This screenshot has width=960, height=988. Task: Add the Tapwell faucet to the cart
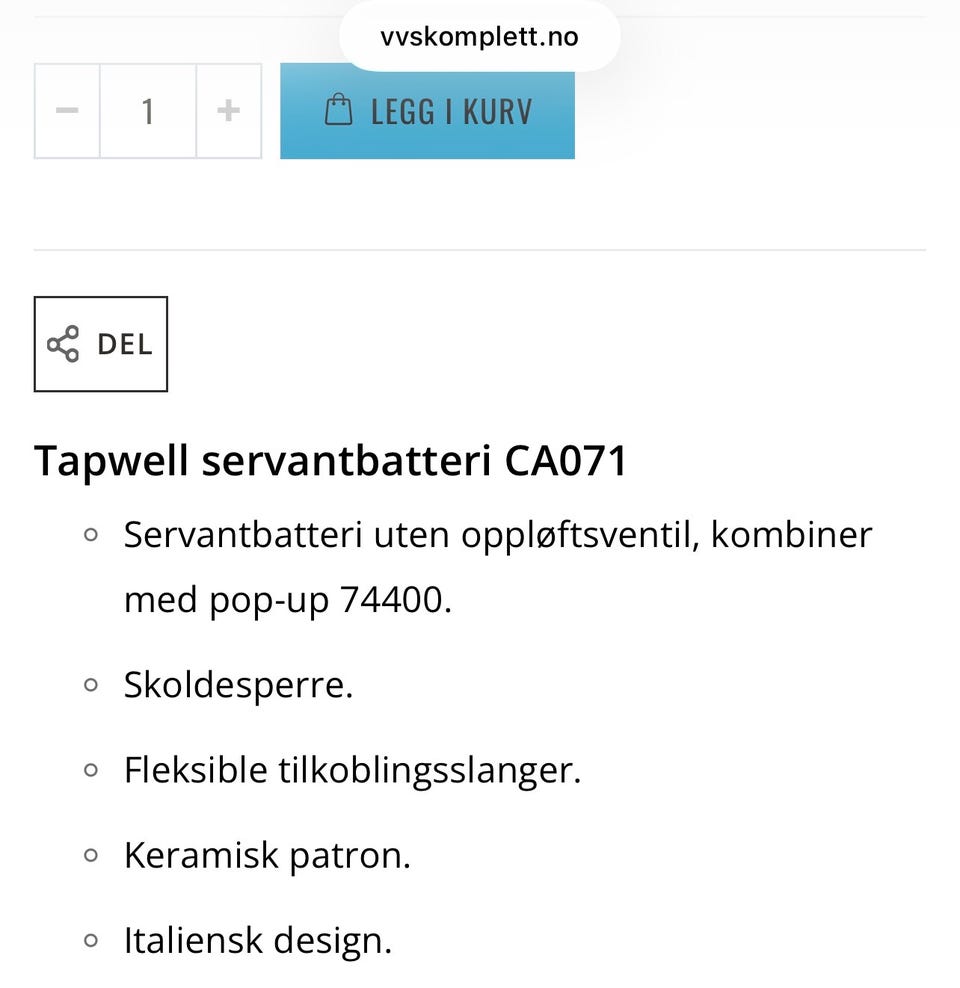427,110
